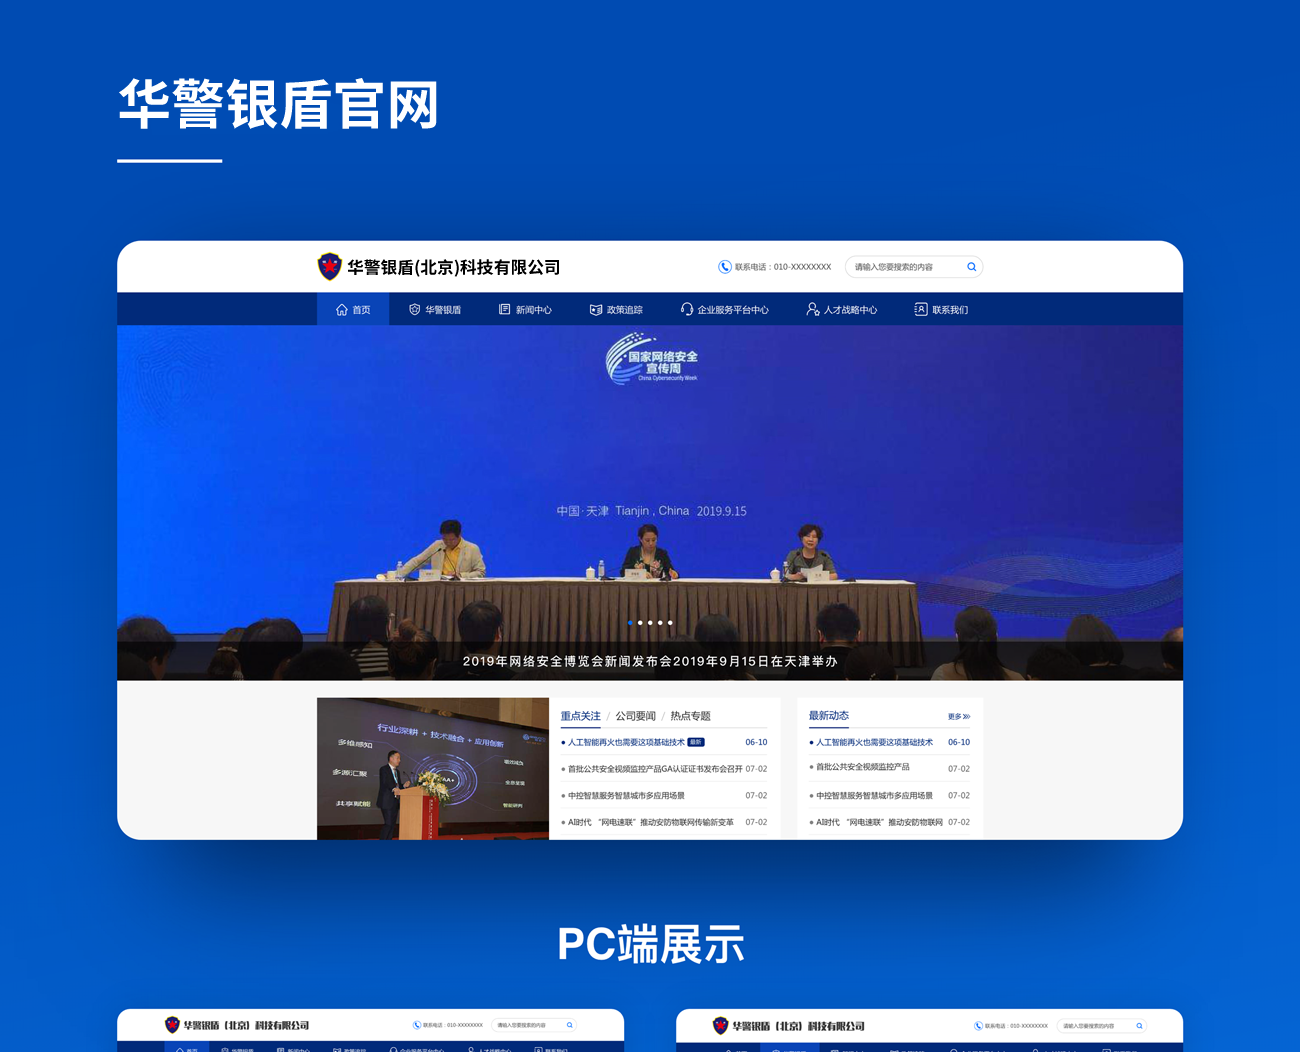Viewport: 1300px width, 1052px height.
Task: Click the 联系我们 contact card icon
Action: point(921,310)
